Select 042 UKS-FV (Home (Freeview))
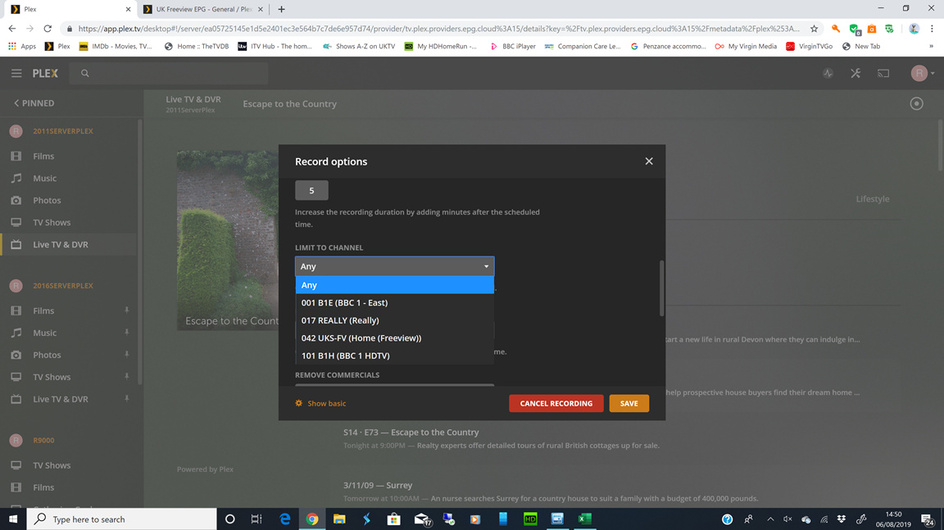The width and height of the screenshot is (944, 530). coord(394,338)
